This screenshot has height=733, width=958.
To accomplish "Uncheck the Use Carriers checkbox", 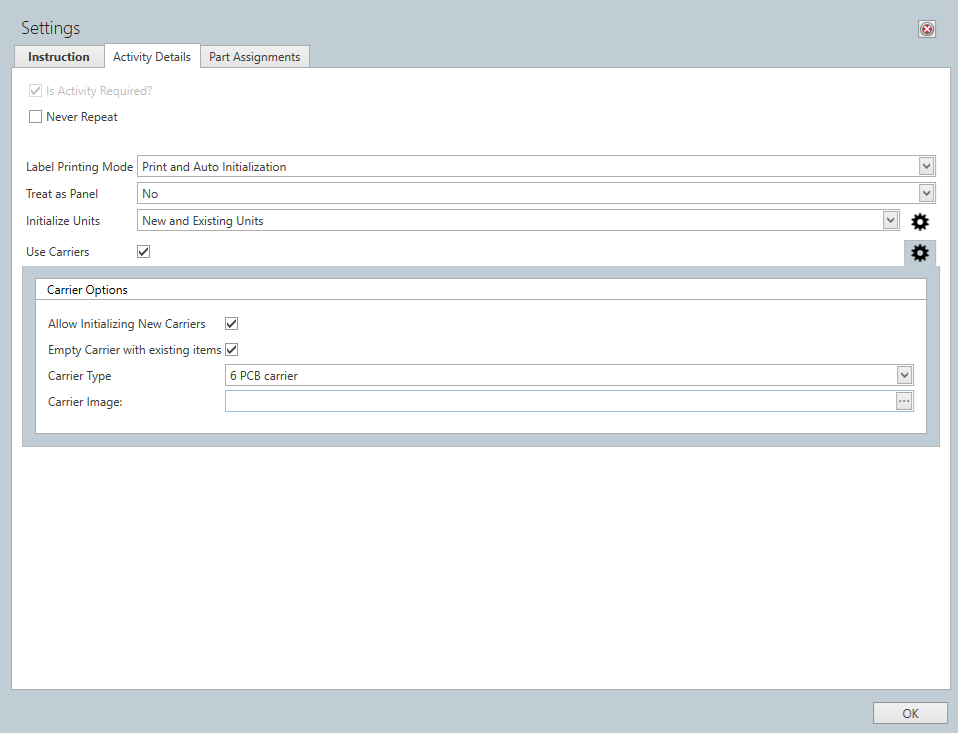I will click(143, 251).
